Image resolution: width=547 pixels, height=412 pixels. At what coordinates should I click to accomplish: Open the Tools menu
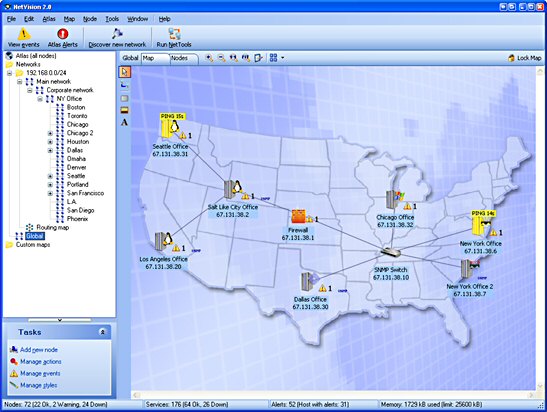[112, 19]
